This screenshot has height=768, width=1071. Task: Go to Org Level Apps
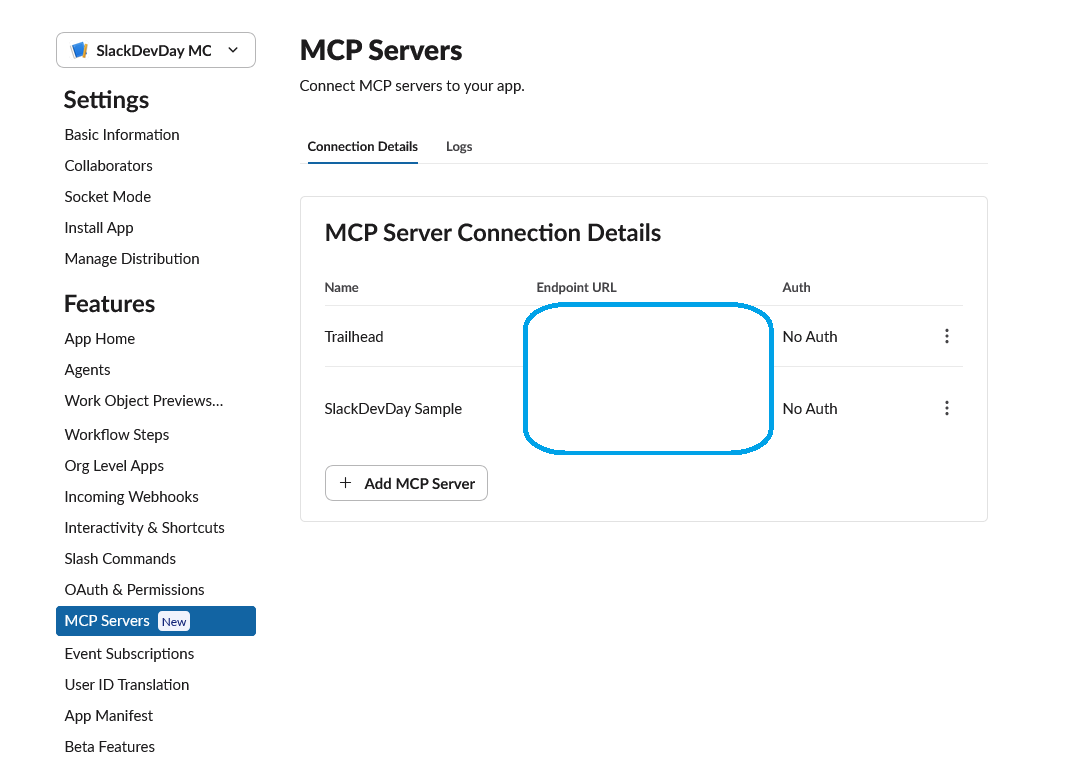[114, 466]
